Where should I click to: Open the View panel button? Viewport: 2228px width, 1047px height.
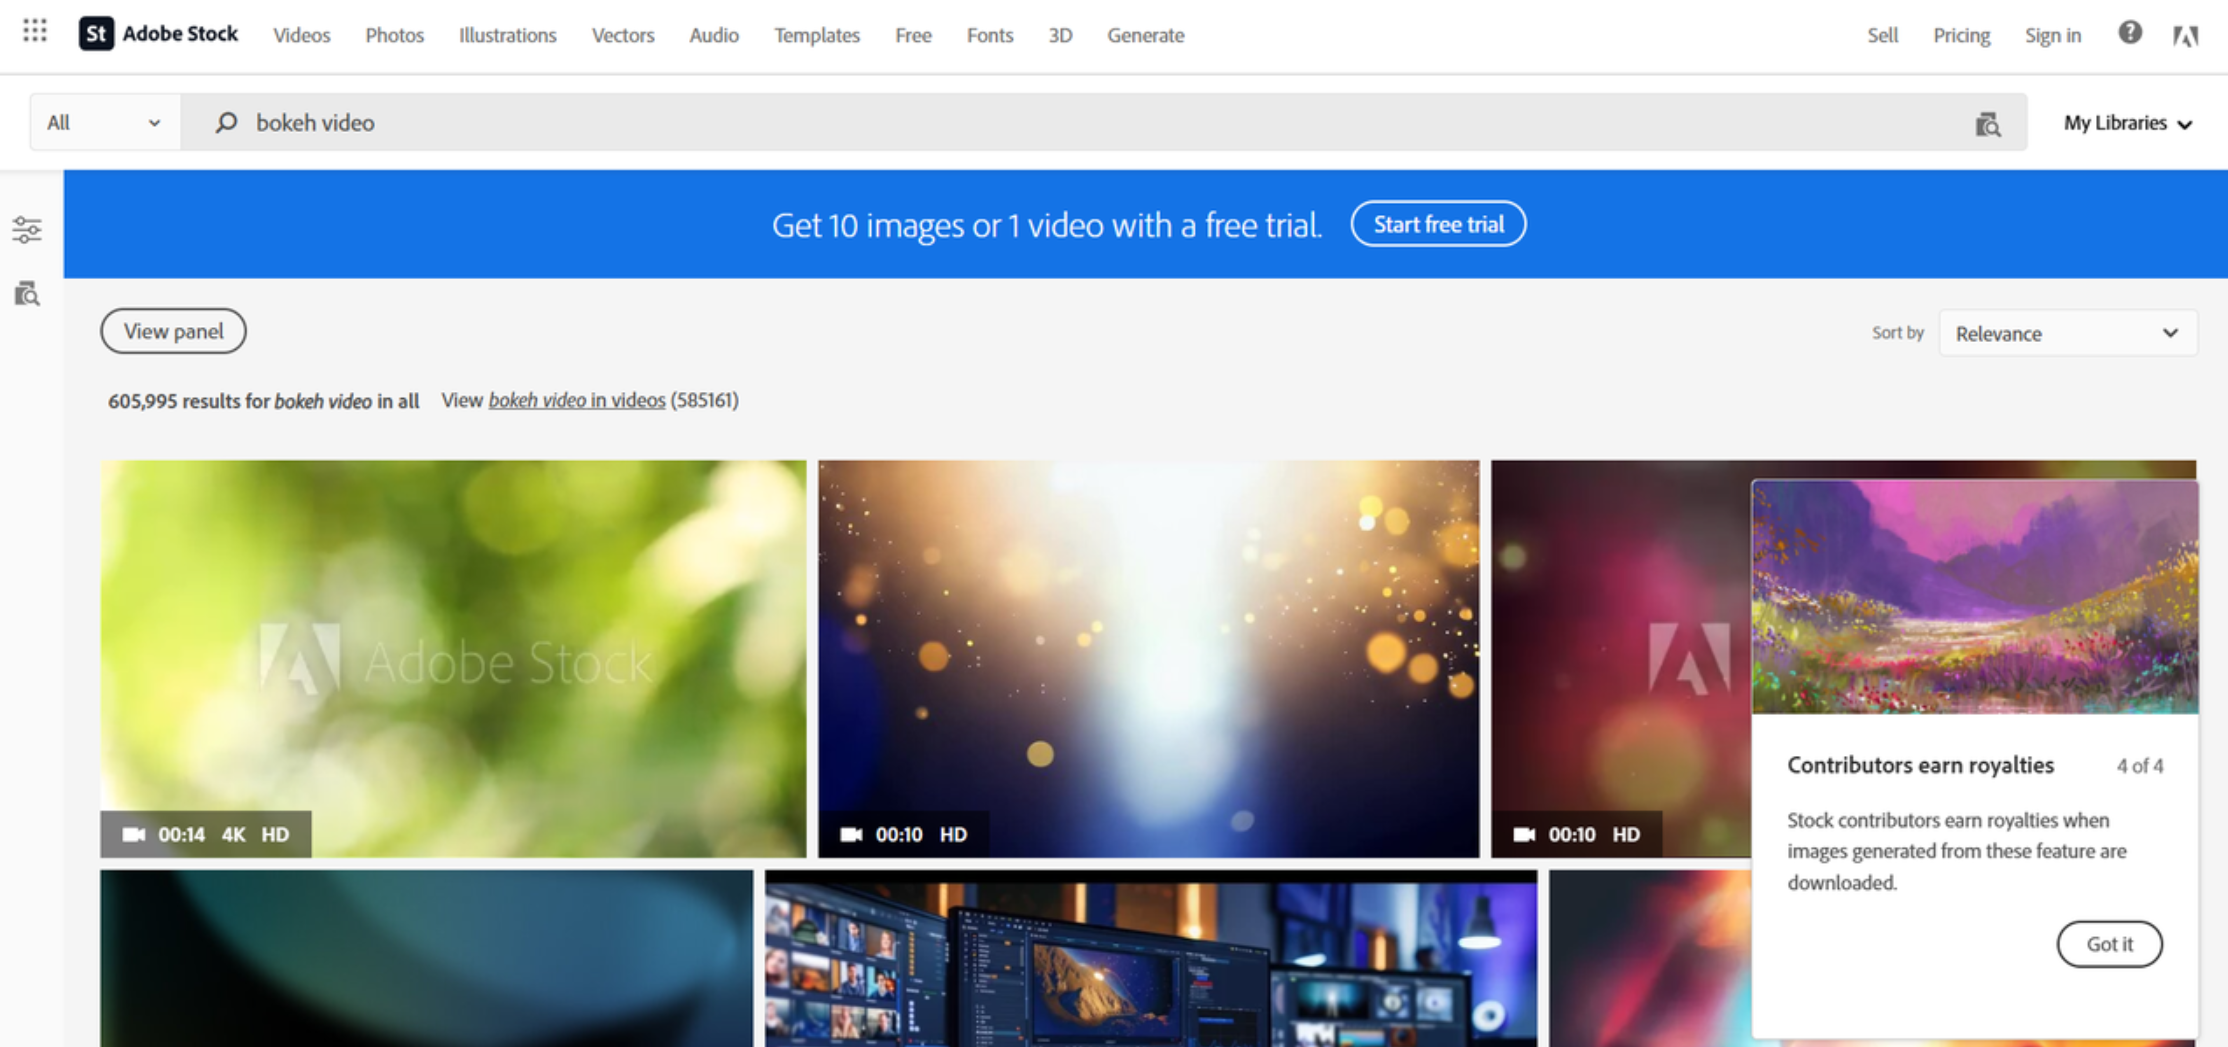[x=173, y=330]
